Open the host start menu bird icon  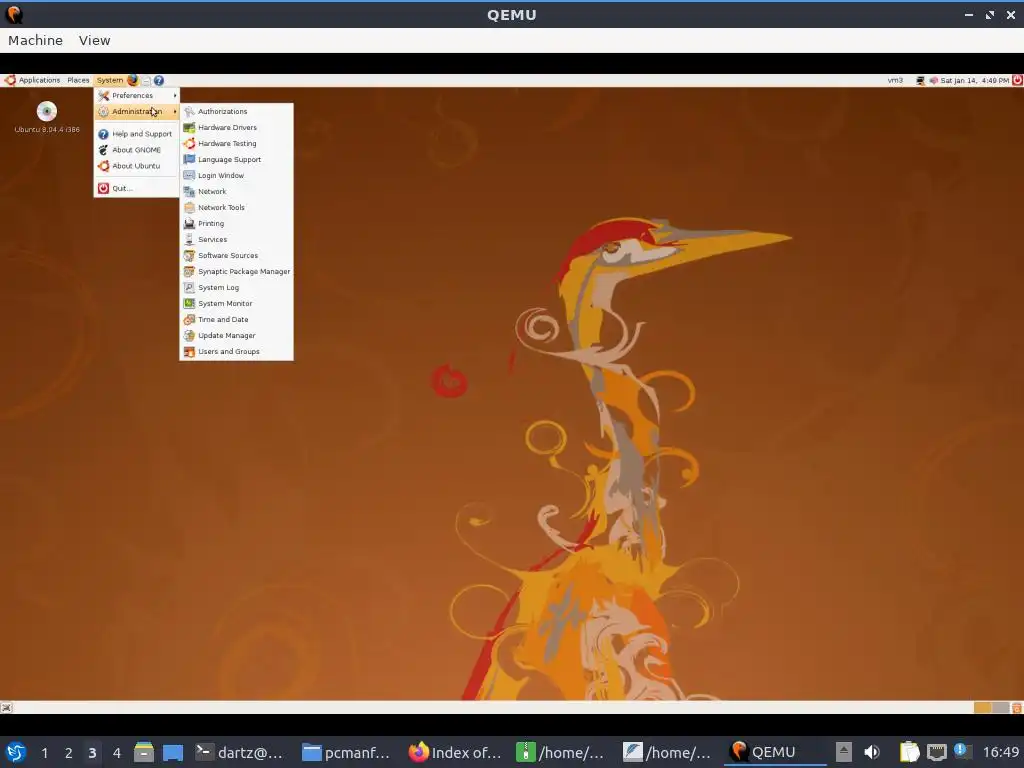tap(16, 752)
